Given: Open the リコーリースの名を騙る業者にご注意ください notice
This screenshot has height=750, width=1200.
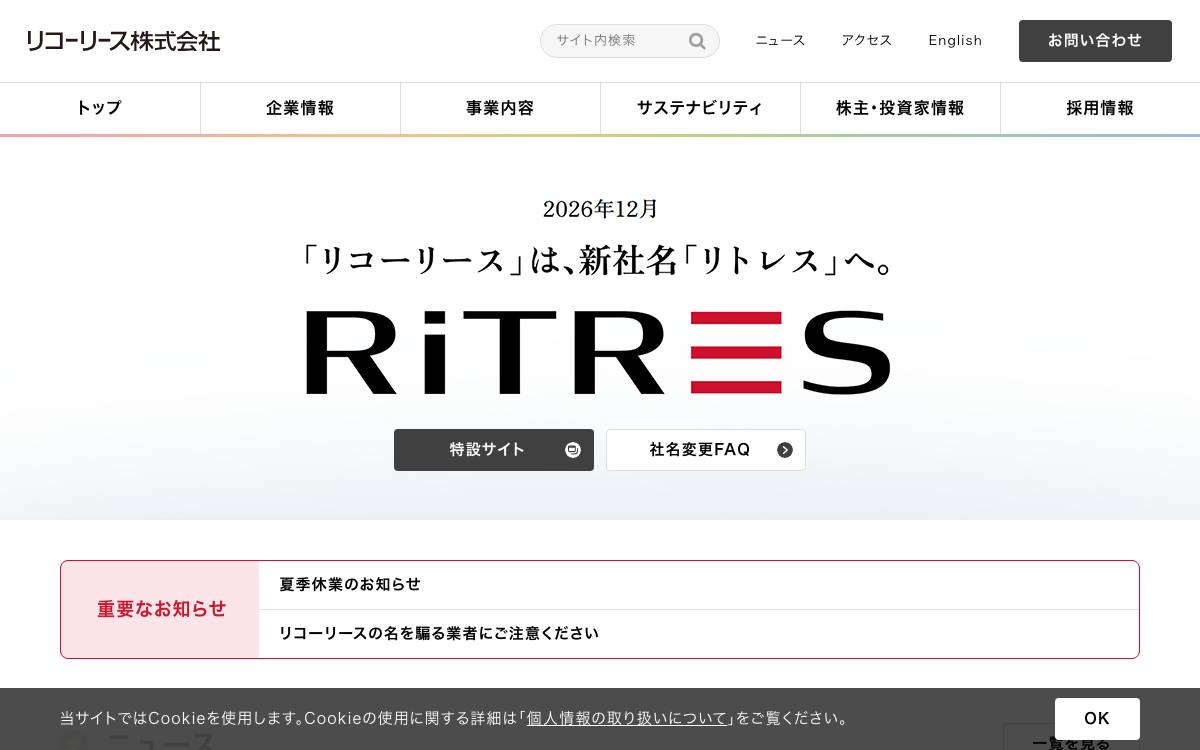Looking at the screenshot, I should click(698, 634).
